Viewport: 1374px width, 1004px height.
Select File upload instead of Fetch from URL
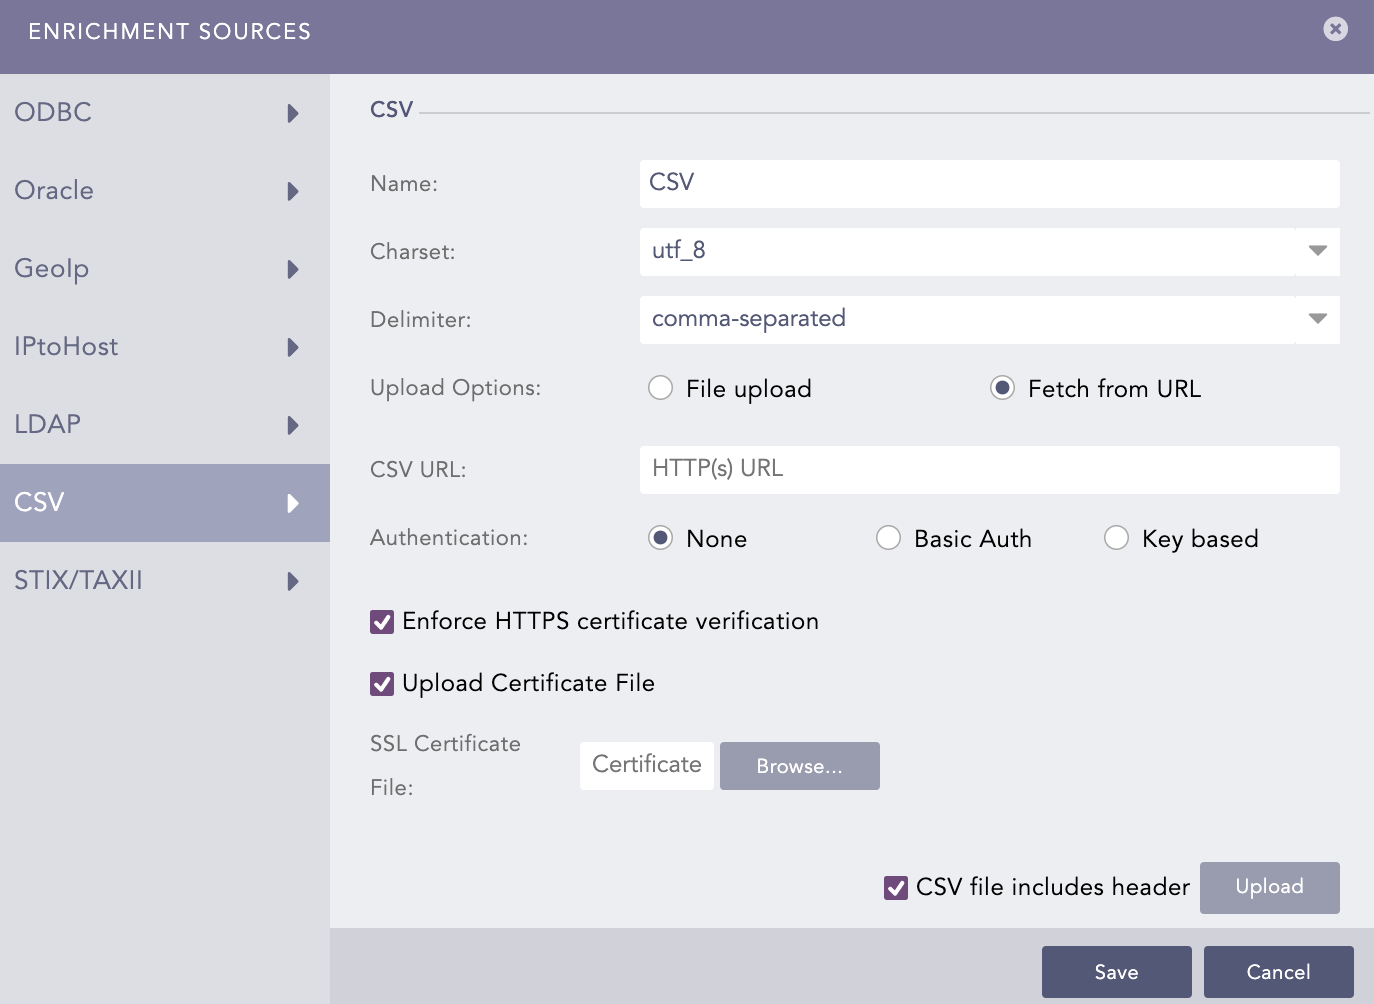tap(661, 388)
